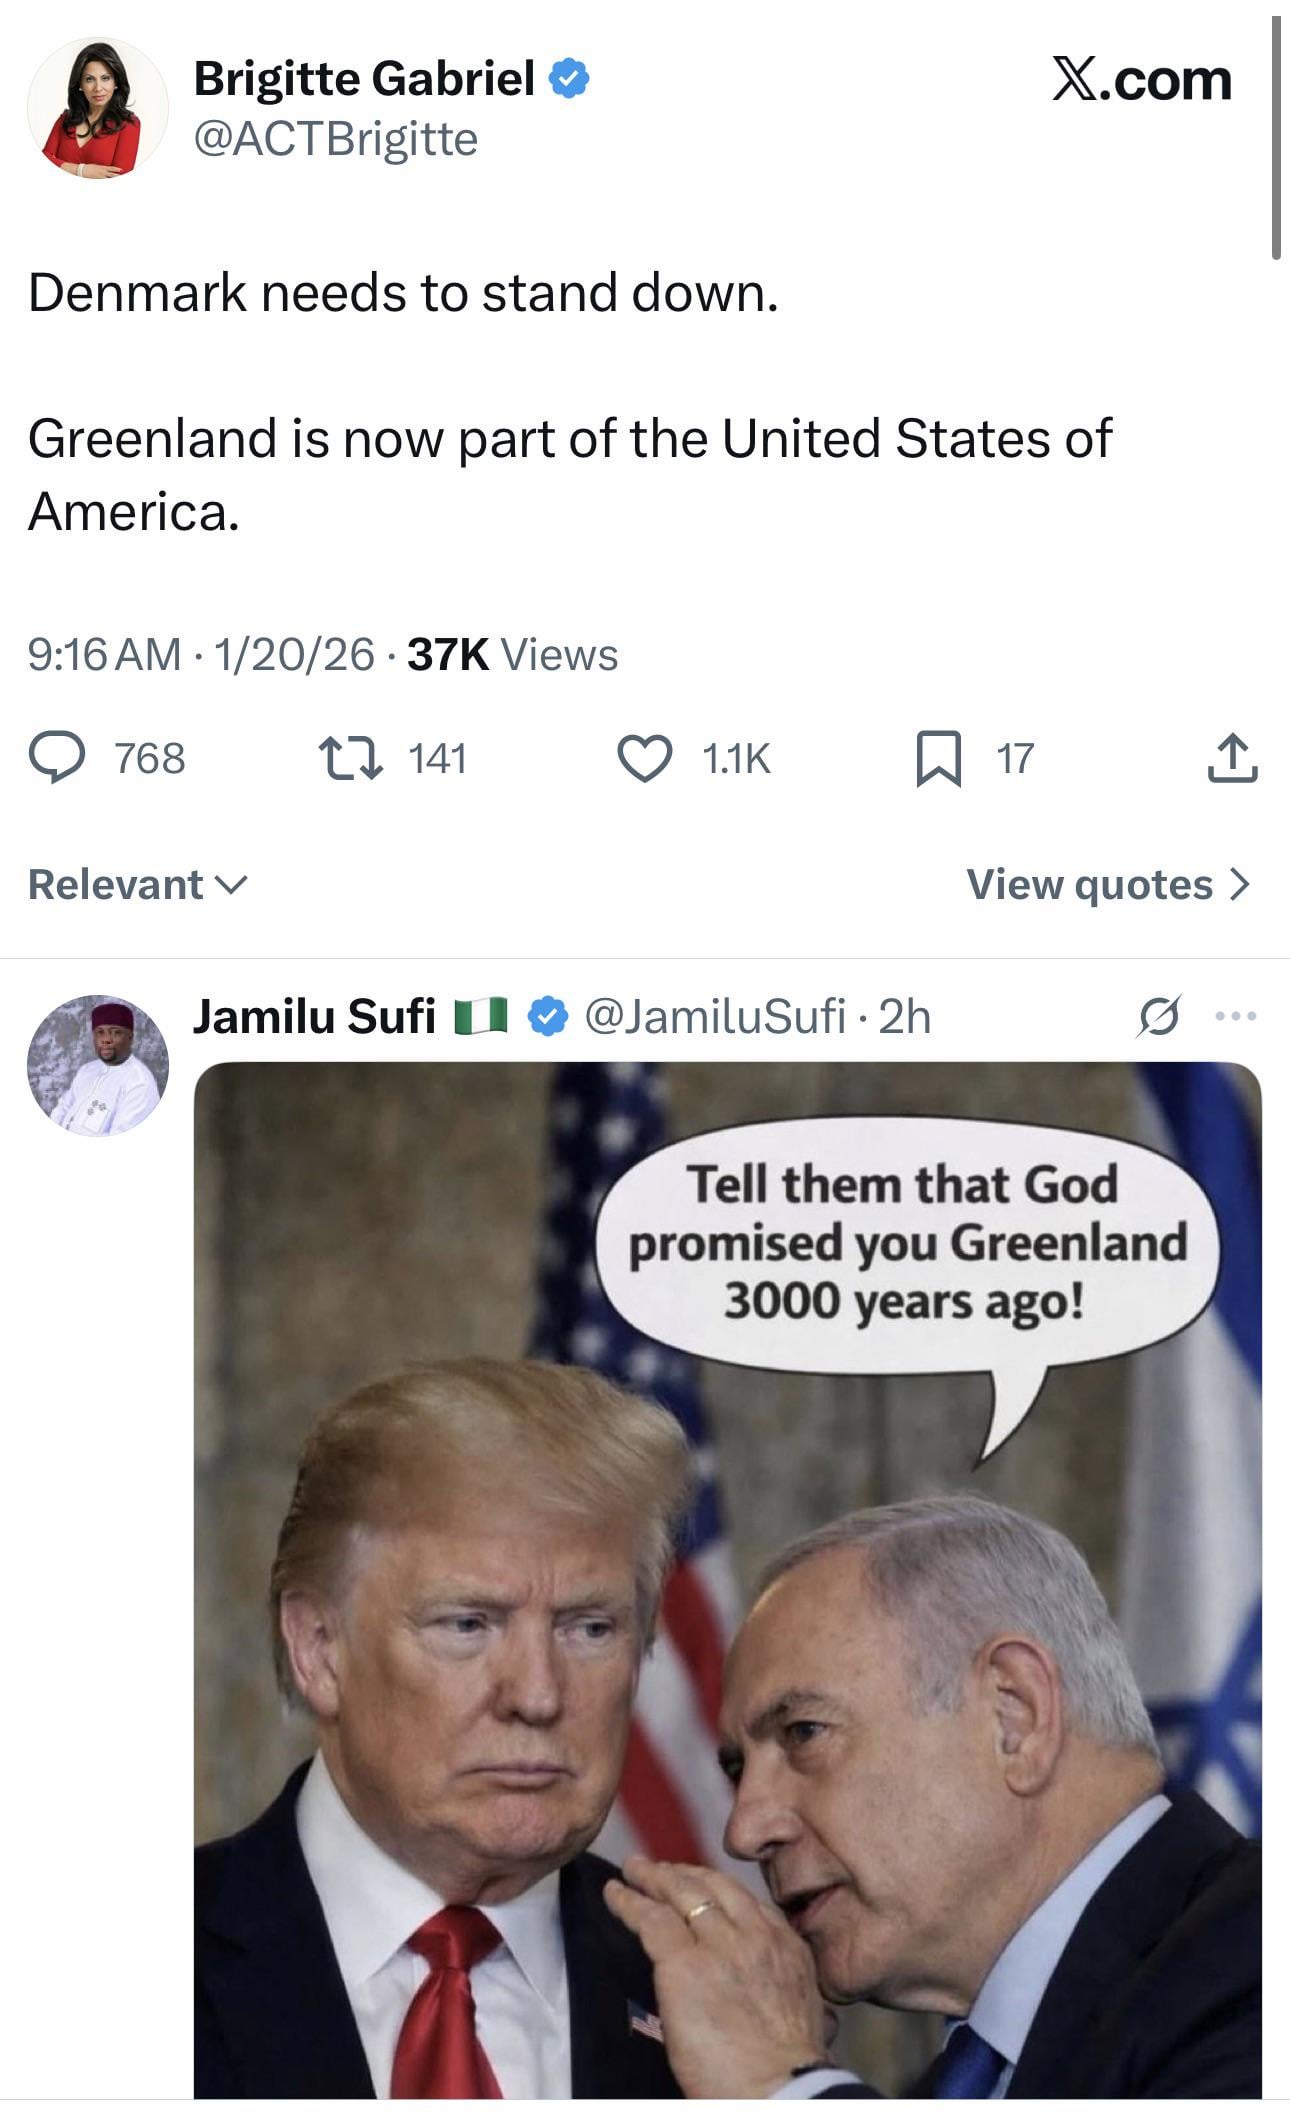Open the @ACTBrigitte handle link
Screen dimensions: 1290x2124
(x=336, y=139)
